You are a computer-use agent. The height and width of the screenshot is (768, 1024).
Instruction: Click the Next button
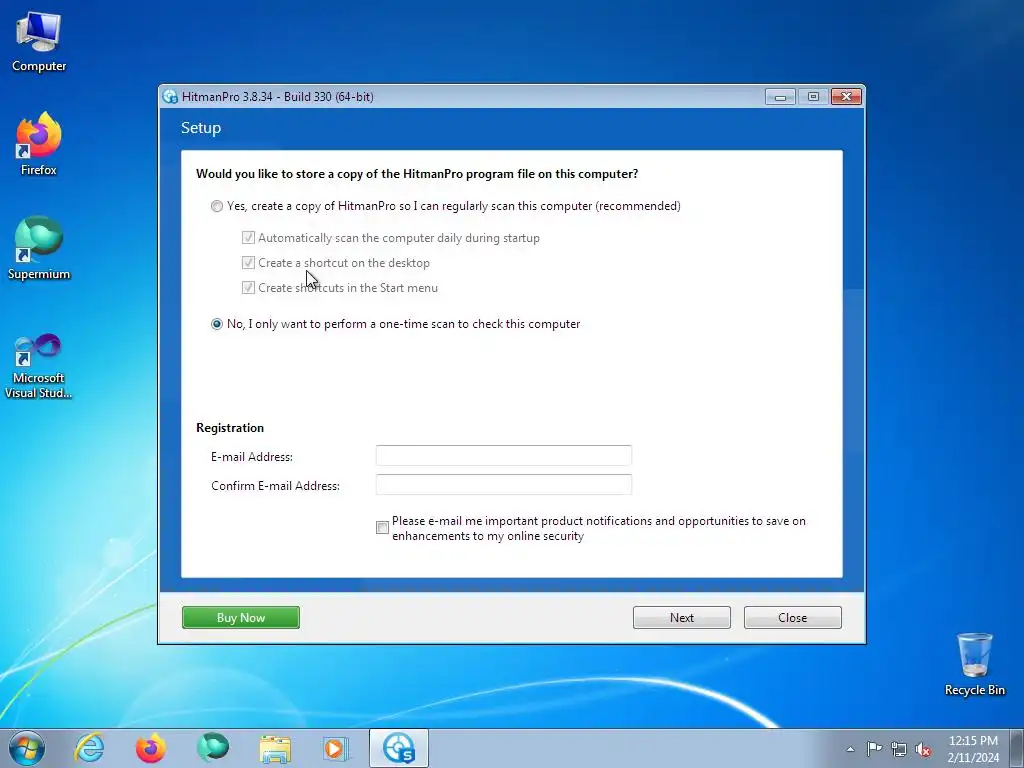click(682, 618)
